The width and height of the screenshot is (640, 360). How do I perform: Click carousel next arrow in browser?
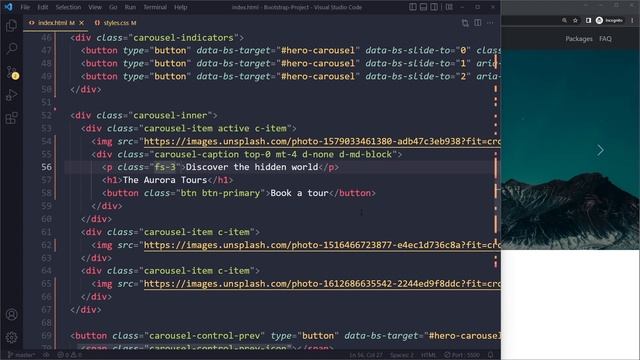600,150
